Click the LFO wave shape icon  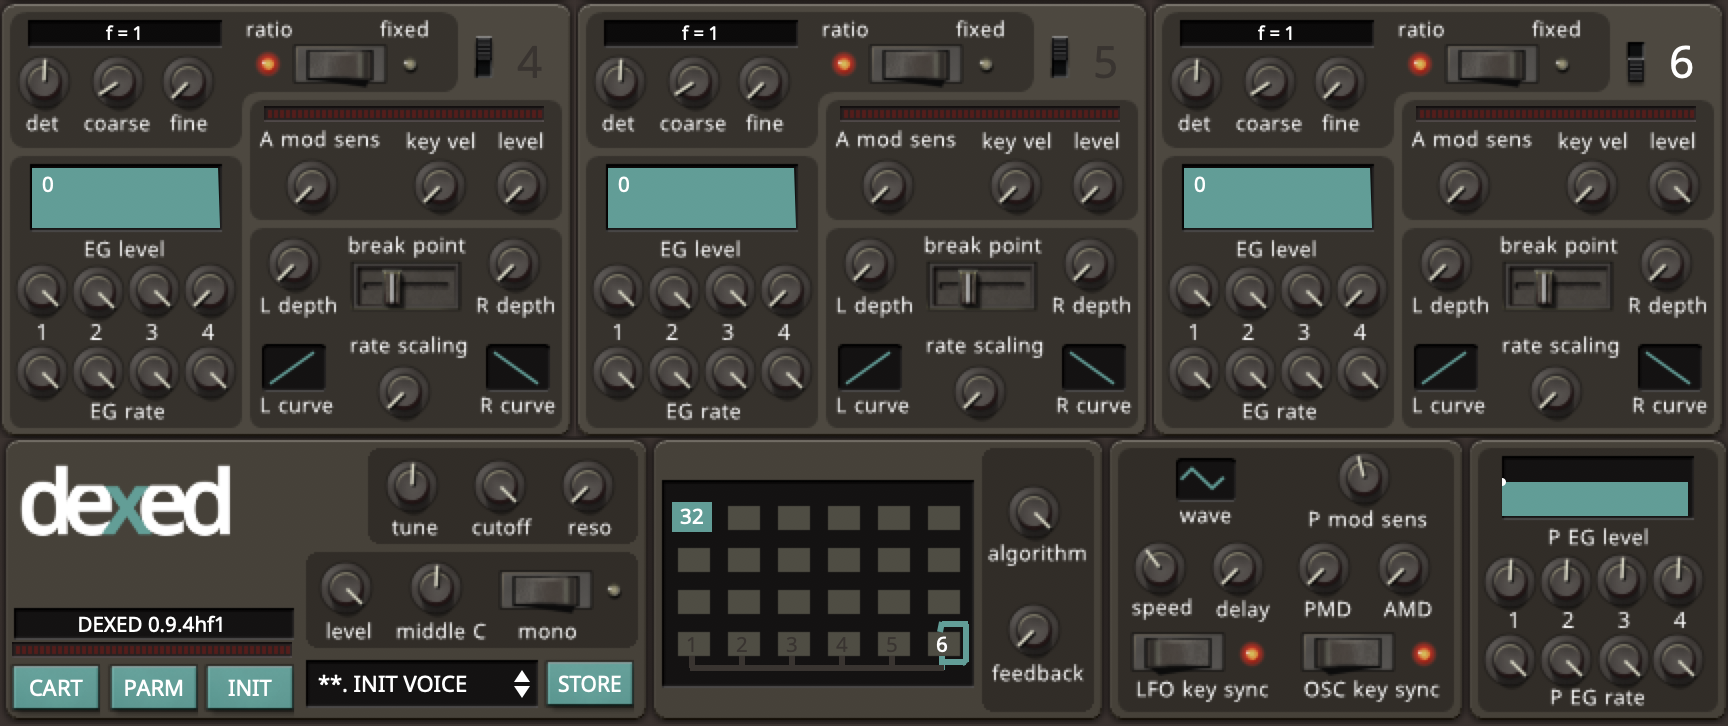(x=1204, y=480)
